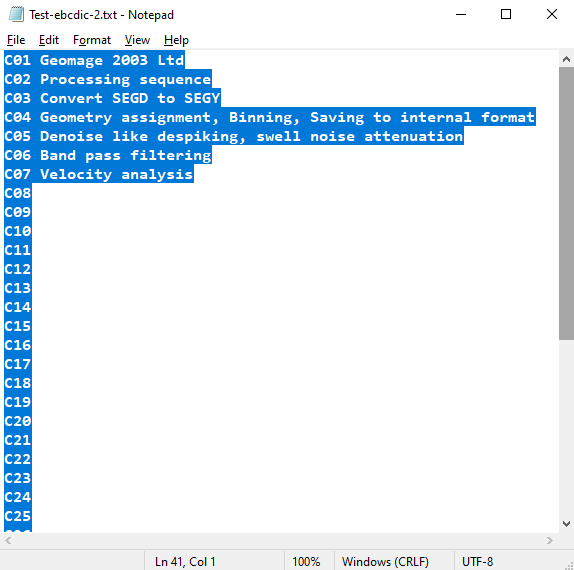
Task: Click the C25 line label
Action: (18, 517)
